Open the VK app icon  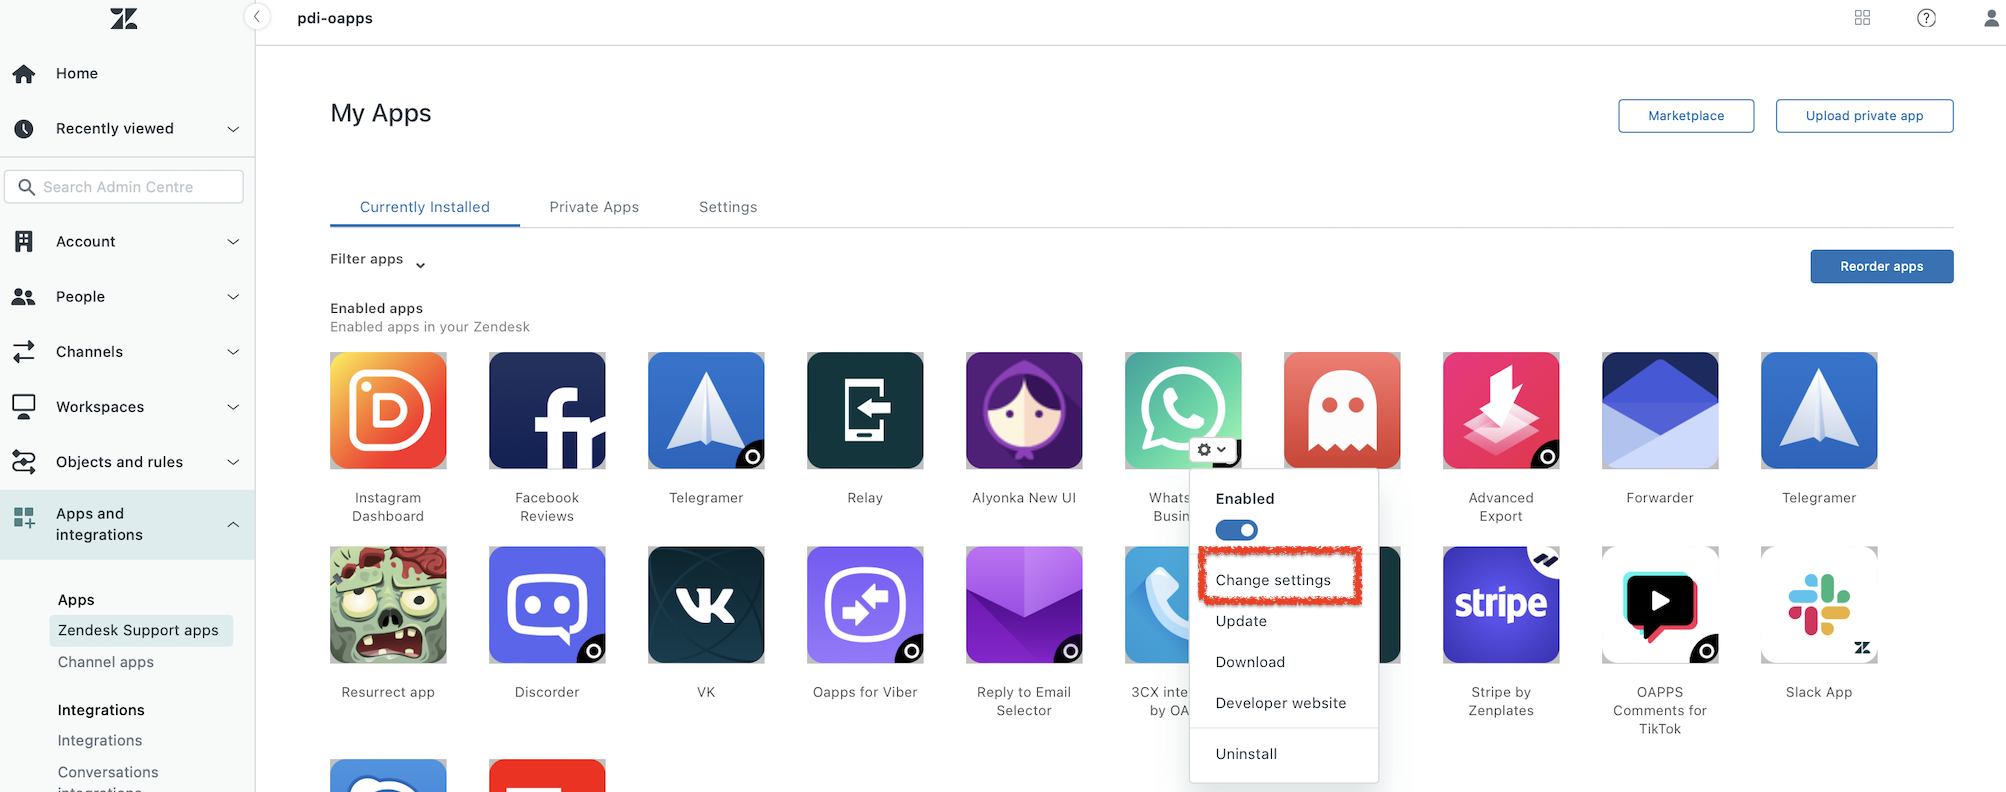tap(706, 604)
